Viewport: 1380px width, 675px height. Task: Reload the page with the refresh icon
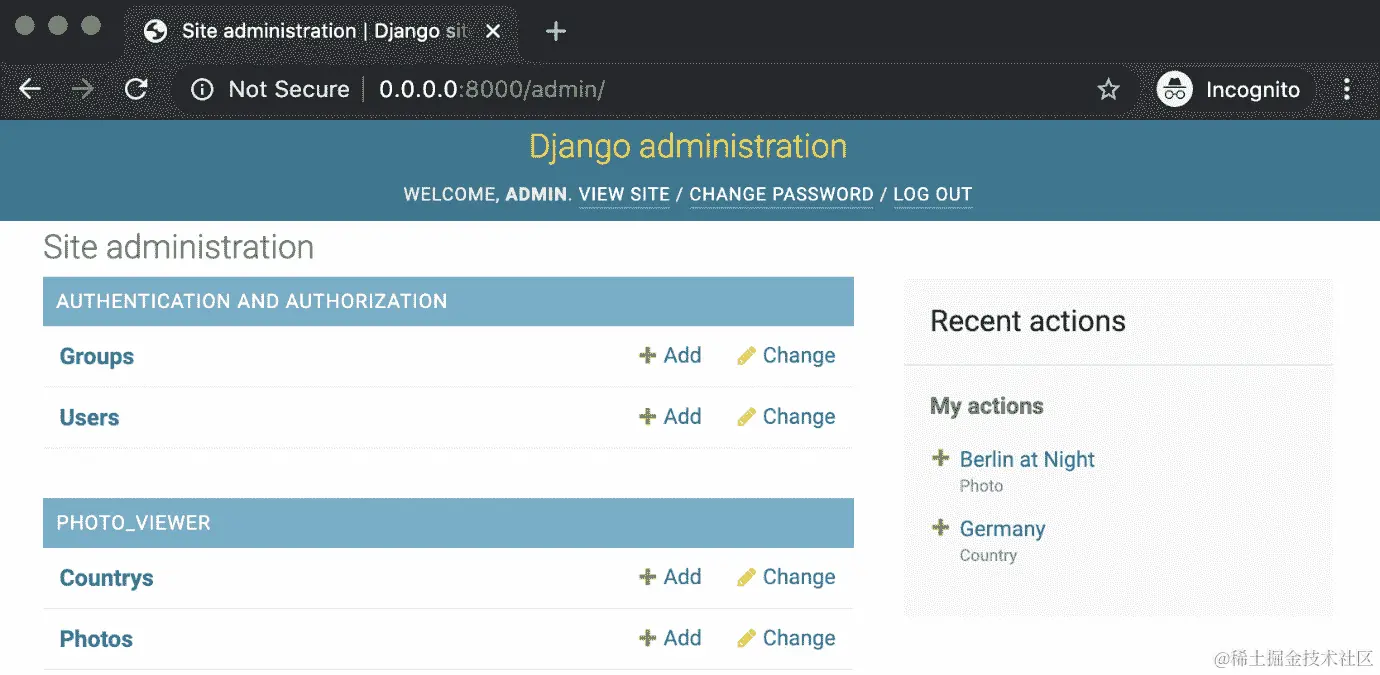point(136,89)
